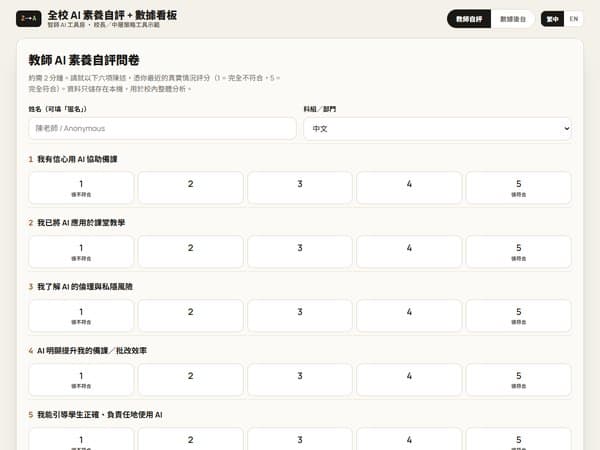Click question text 我已將 AI 應用於課堂教學

[81, 223]
